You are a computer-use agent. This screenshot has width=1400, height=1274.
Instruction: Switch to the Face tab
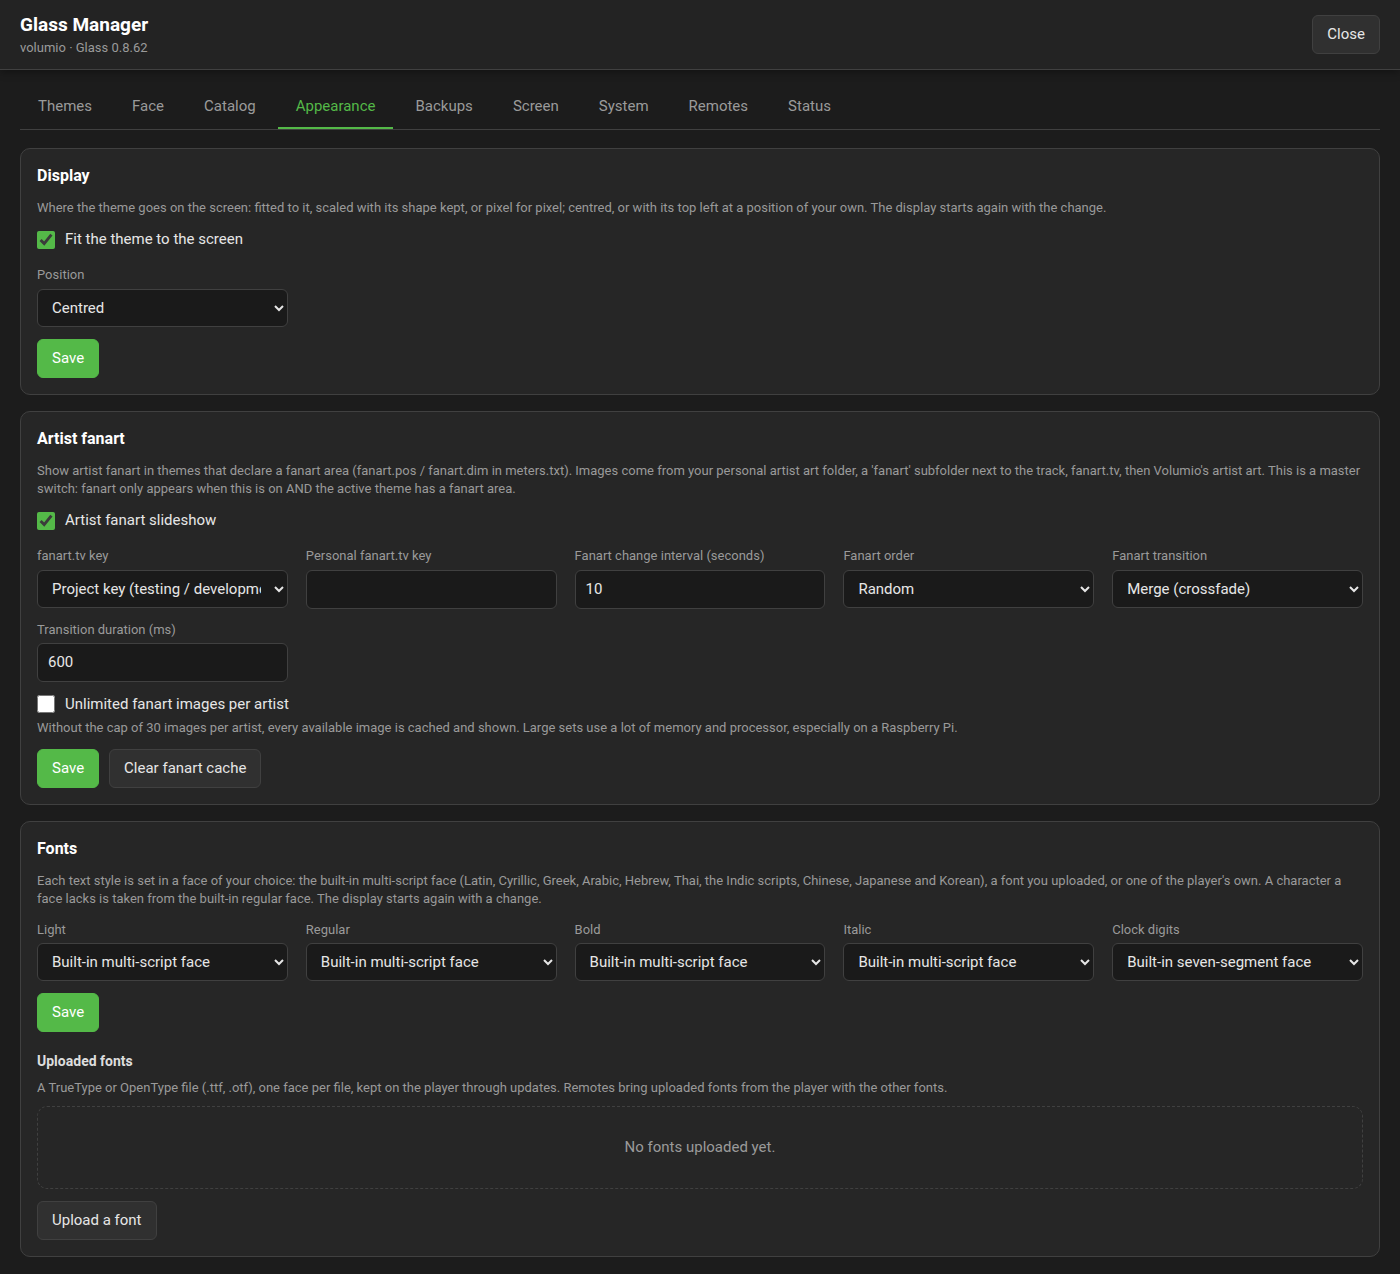click(148, 106)
